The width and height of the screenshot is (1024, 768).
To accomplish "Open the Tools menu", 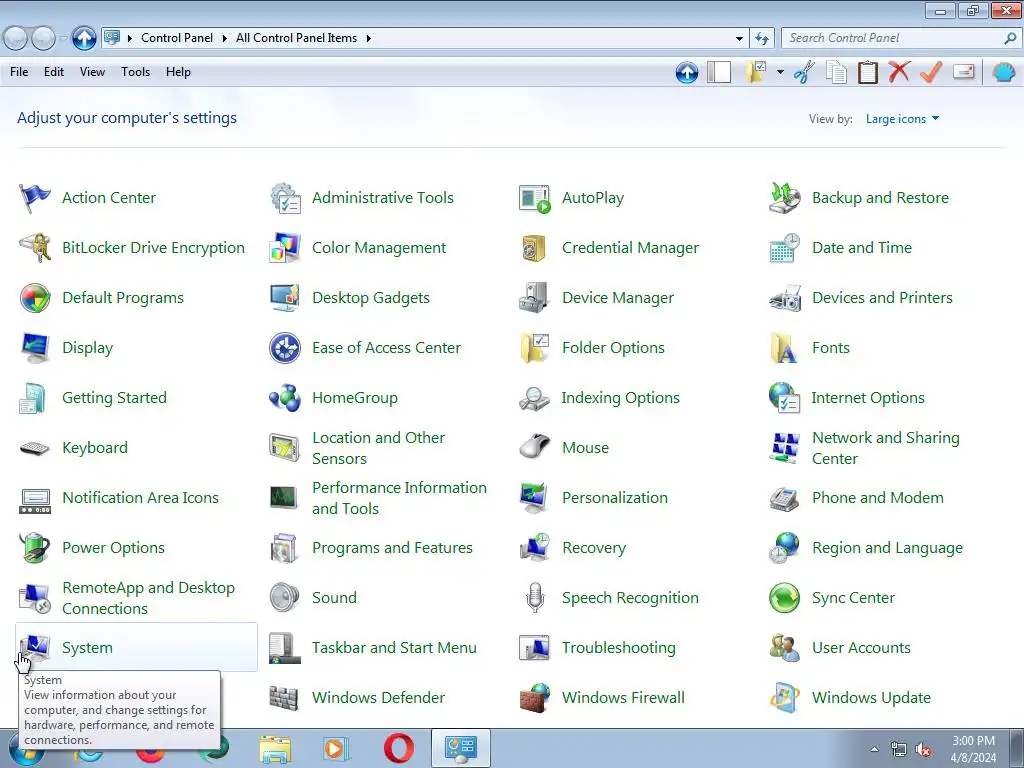I will pyautogui.click(x=135, y=72).
